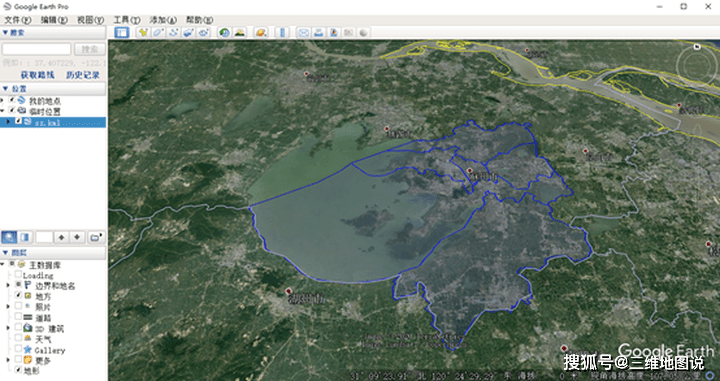
Task: Click the move up arrow button
Action: (62, 237)
